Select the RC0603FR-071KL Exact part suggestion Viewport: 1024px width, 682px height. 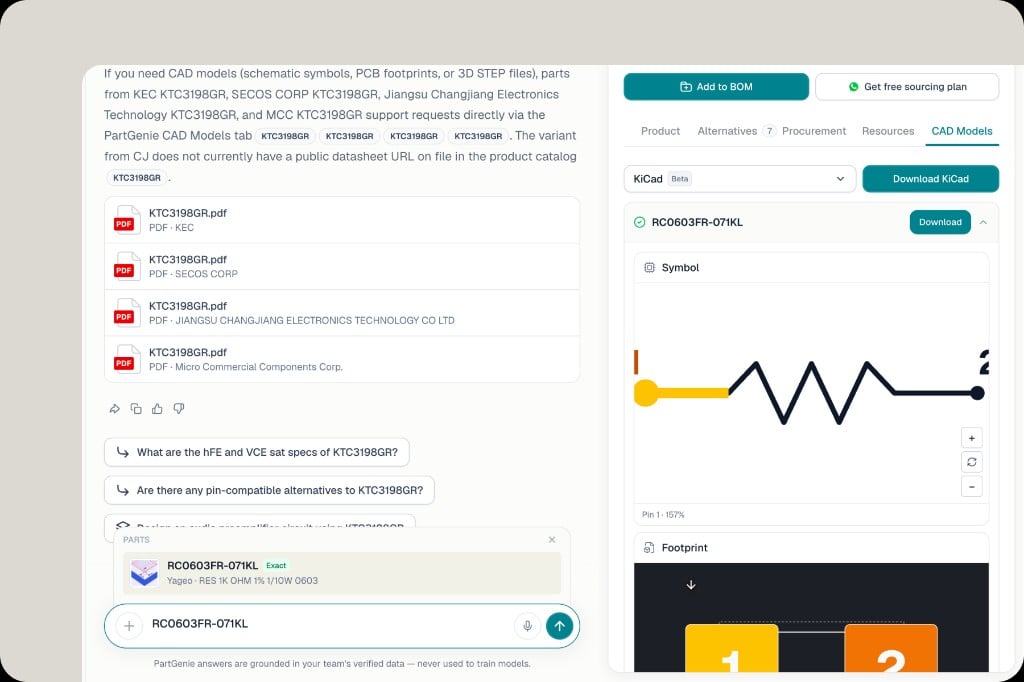tap(342, 573)
